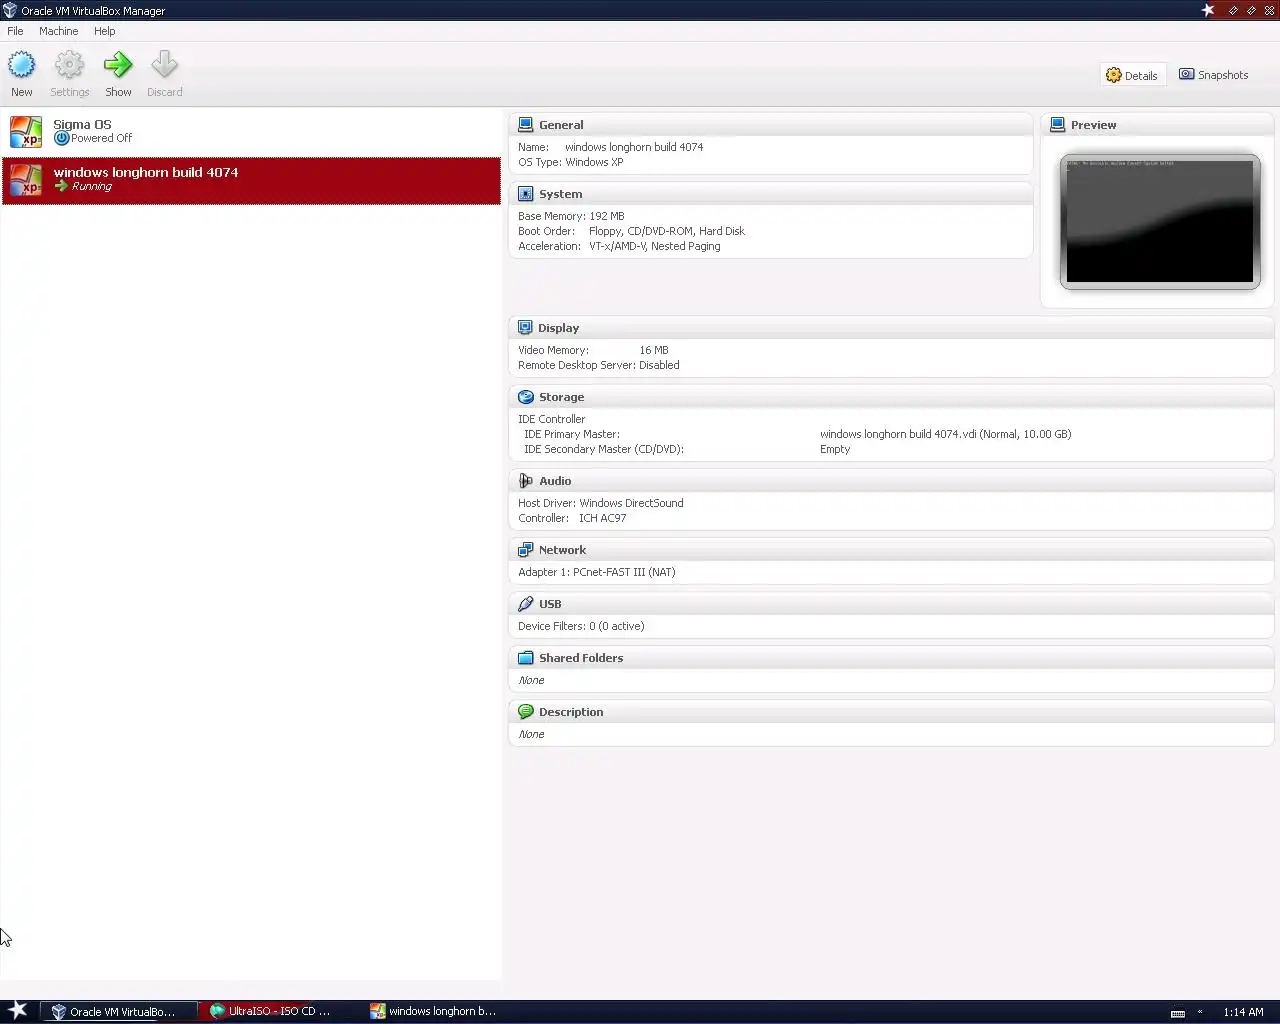Screen dimensions: 1280x1024
Task: Click the Audio section speaker icon
Action: pos(525,481)
